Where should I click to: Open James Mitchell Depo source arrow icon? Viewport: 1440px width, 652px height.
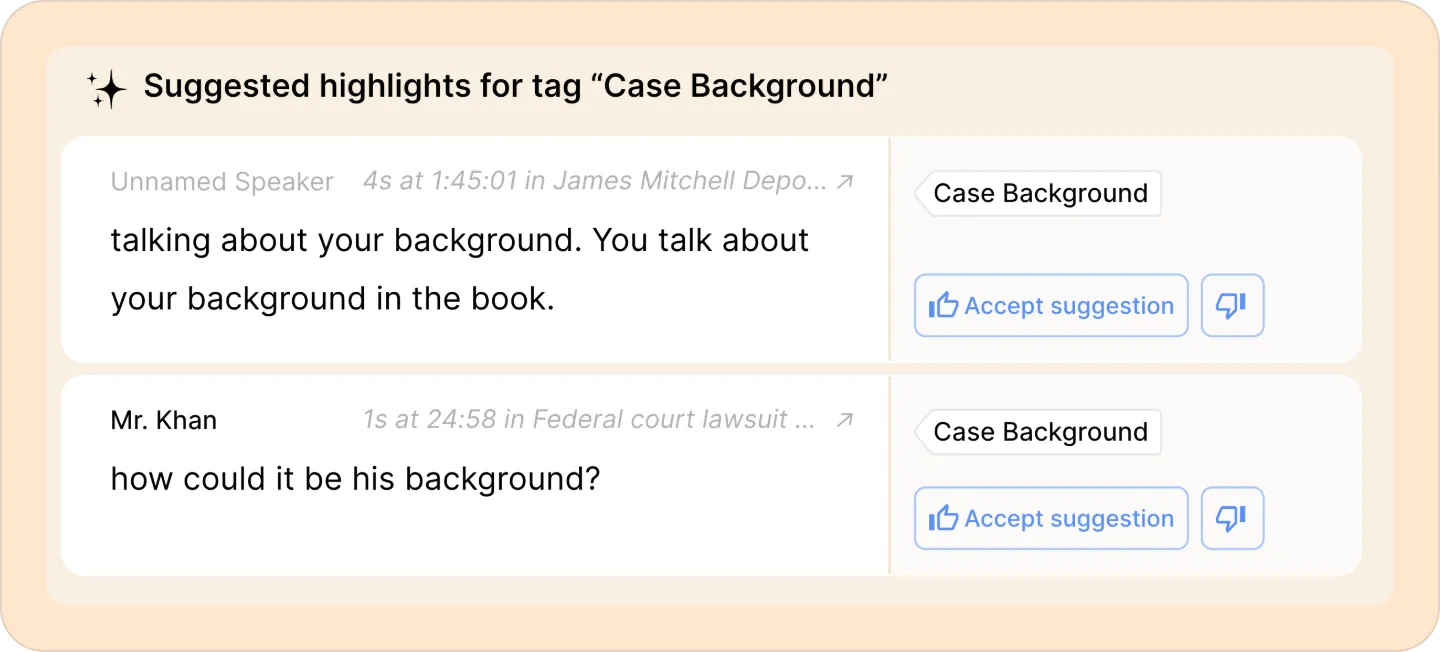tap(845, 182)
